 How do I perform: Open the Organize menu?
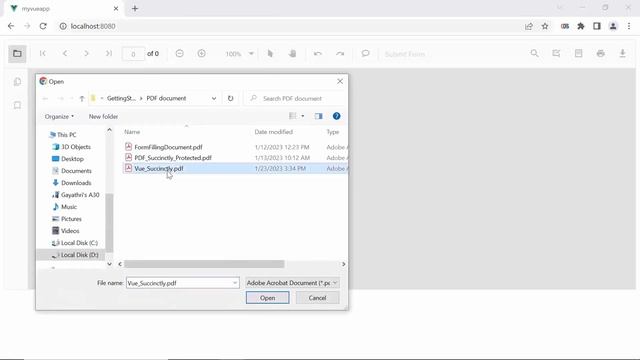click(59, 116)
